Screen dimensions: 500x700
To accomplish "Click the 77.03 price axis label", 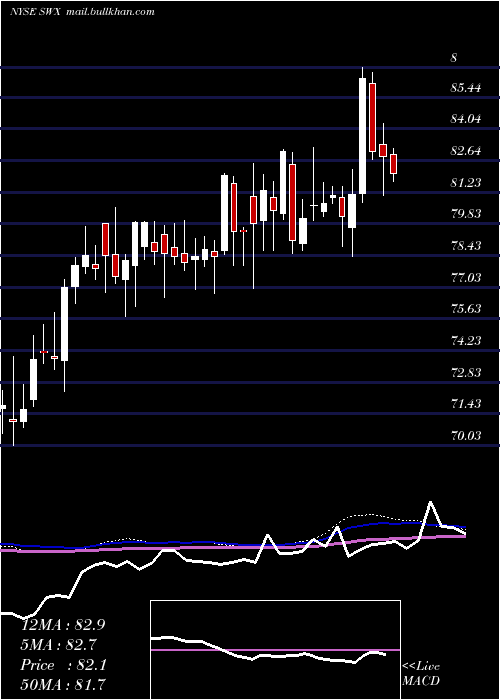I will (x=466, y=278).
